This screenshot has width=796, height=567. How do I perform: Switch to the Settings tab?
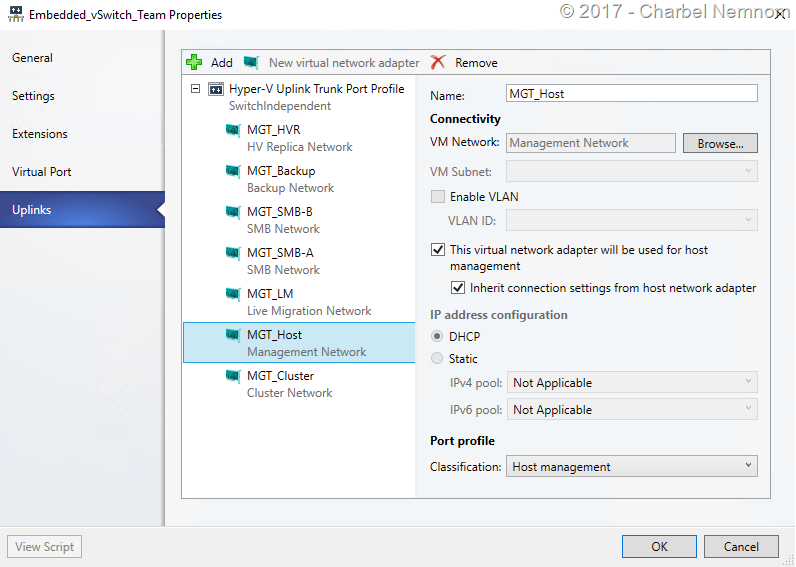[x=82, y=96]
